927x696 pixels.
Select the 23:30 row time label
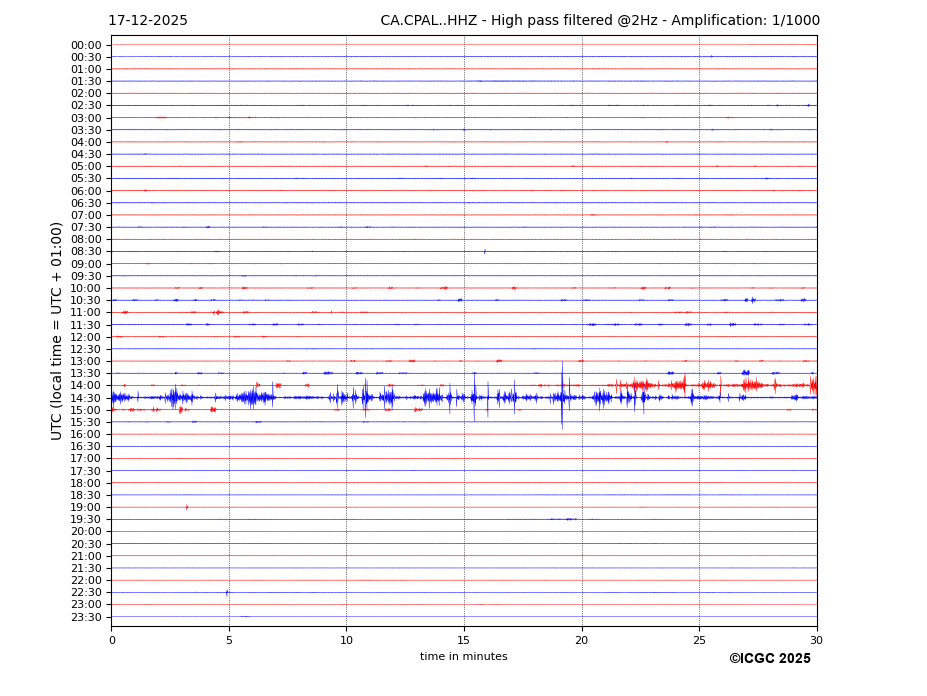click(86, 617)
